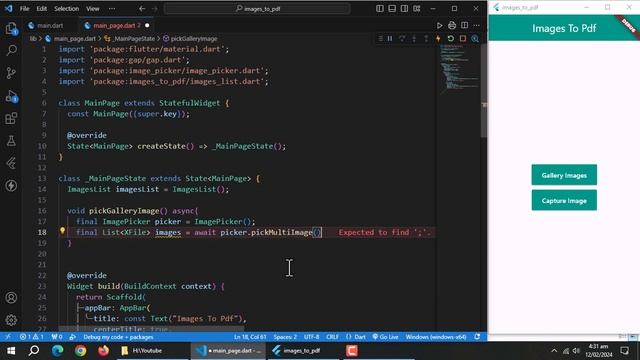Image resolution: width=640 pixels, height=360 pixels.
Task: Go back using the navigation arrow
Action: 142,9
